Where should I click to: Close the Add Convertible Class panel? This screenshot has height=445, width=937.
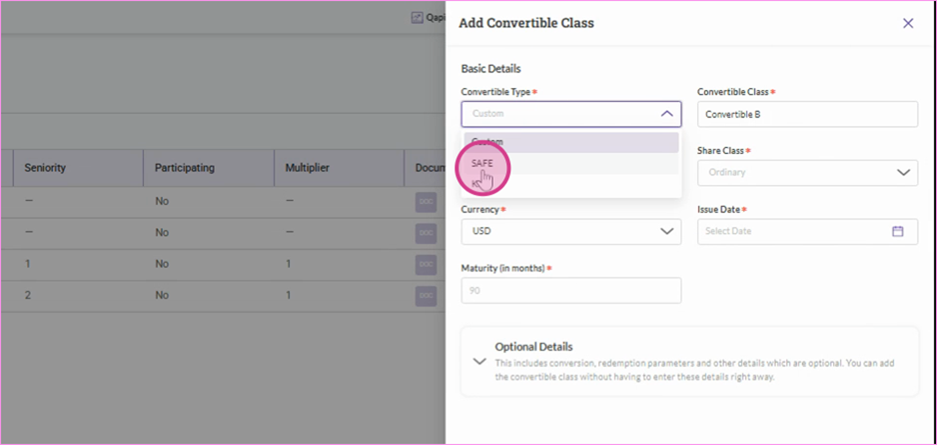(908, 23)
